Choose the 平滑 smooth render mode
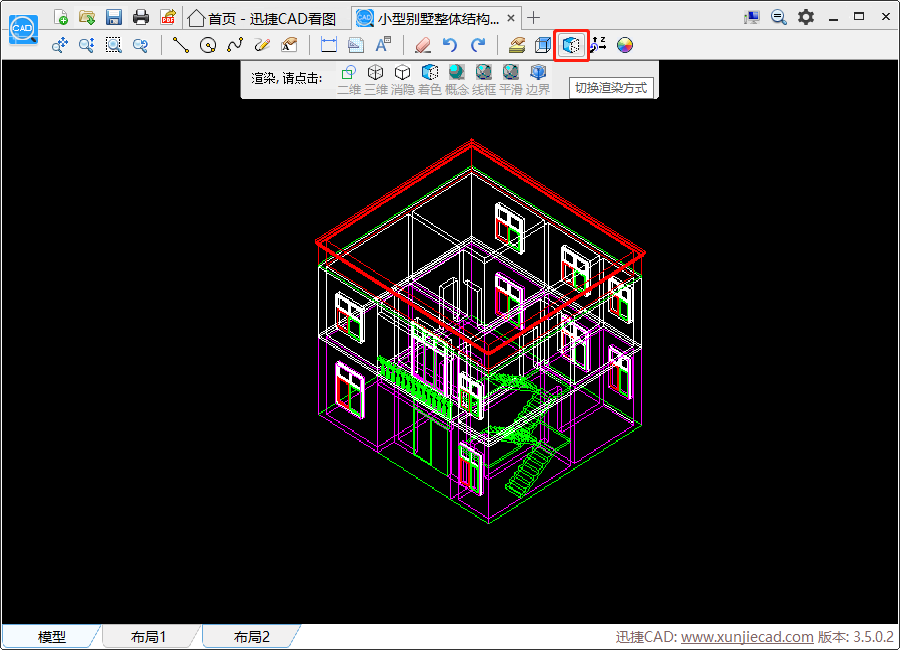Screen dimensions: 900x650 pos(510,80)
